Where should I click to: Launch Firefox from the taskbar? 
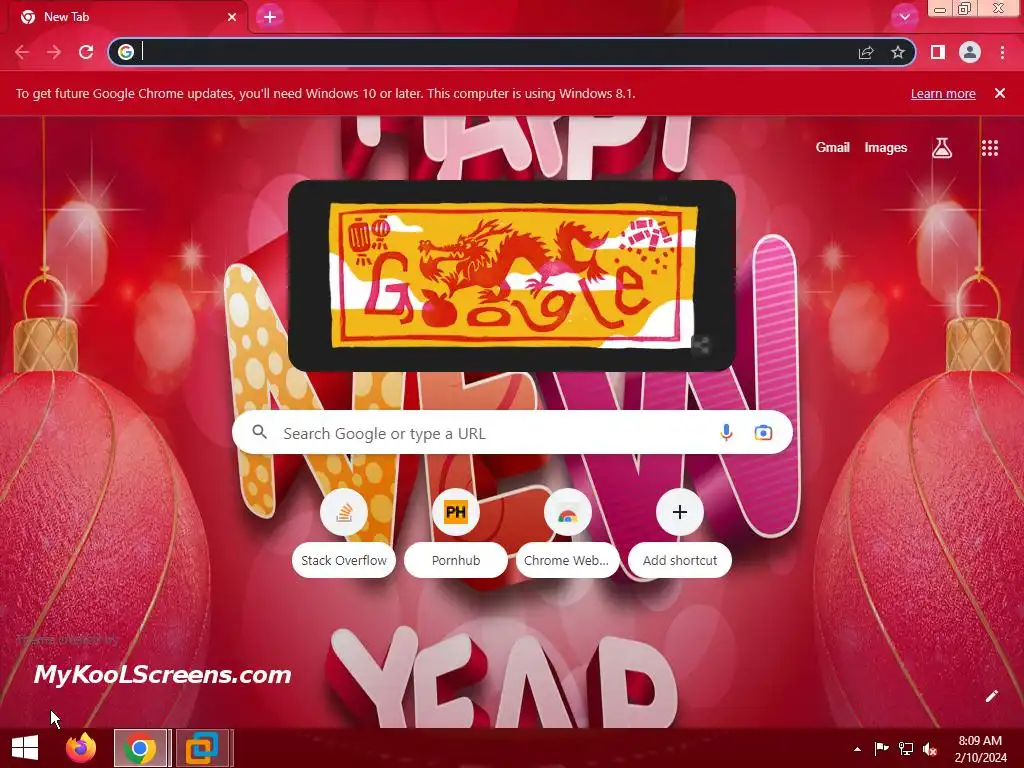[x=81, y=748]
